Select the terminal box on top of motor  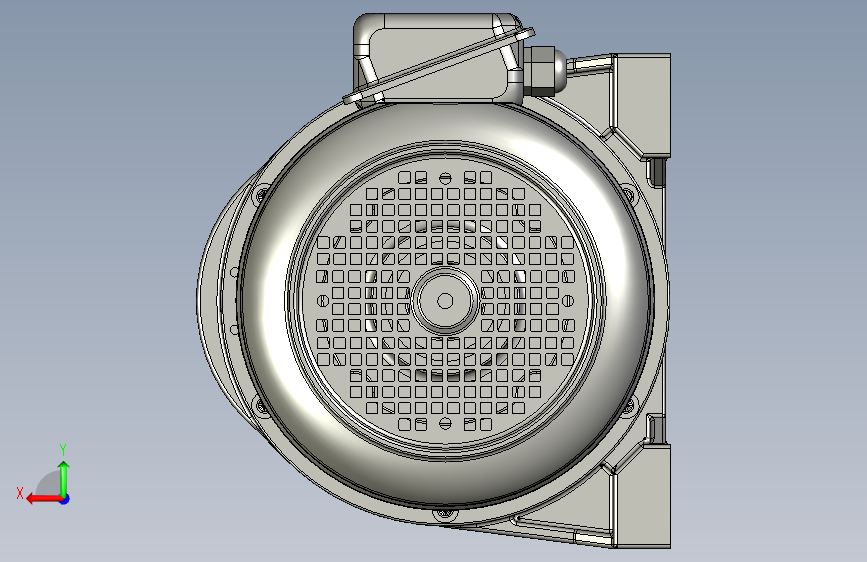(x=438, y=59)
